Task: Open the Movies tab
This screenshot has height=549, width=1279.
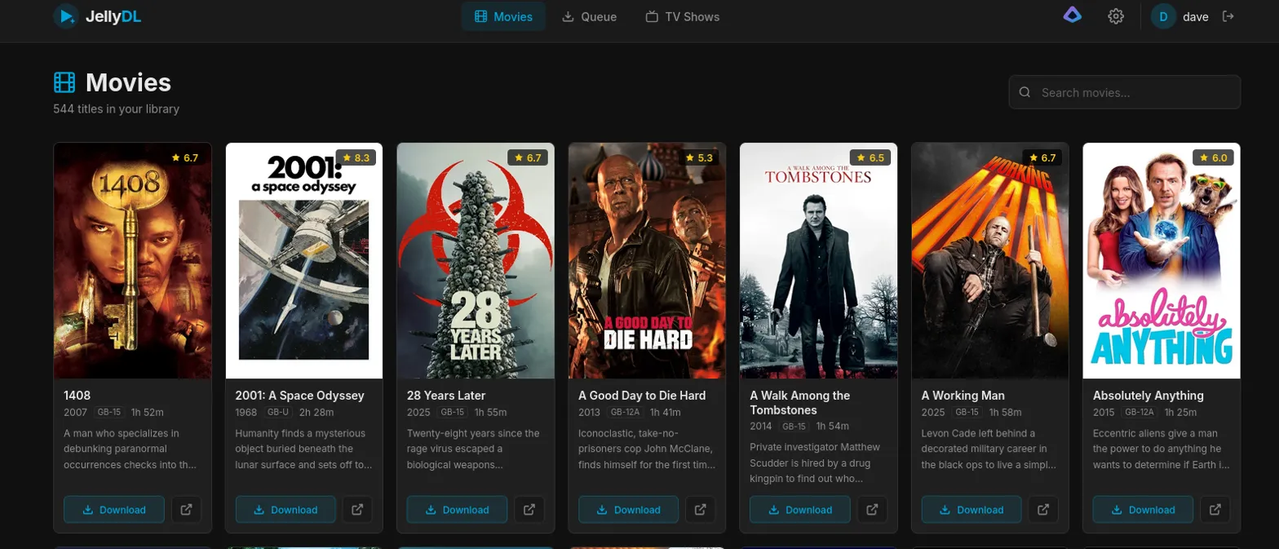Action: click(503, 17)
